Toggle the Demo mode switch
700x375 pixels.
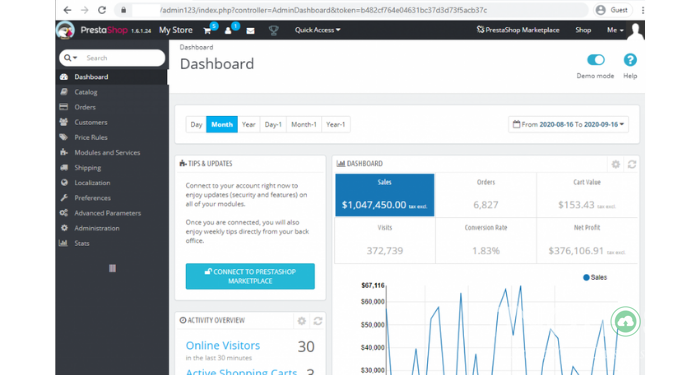click(596, 60)
